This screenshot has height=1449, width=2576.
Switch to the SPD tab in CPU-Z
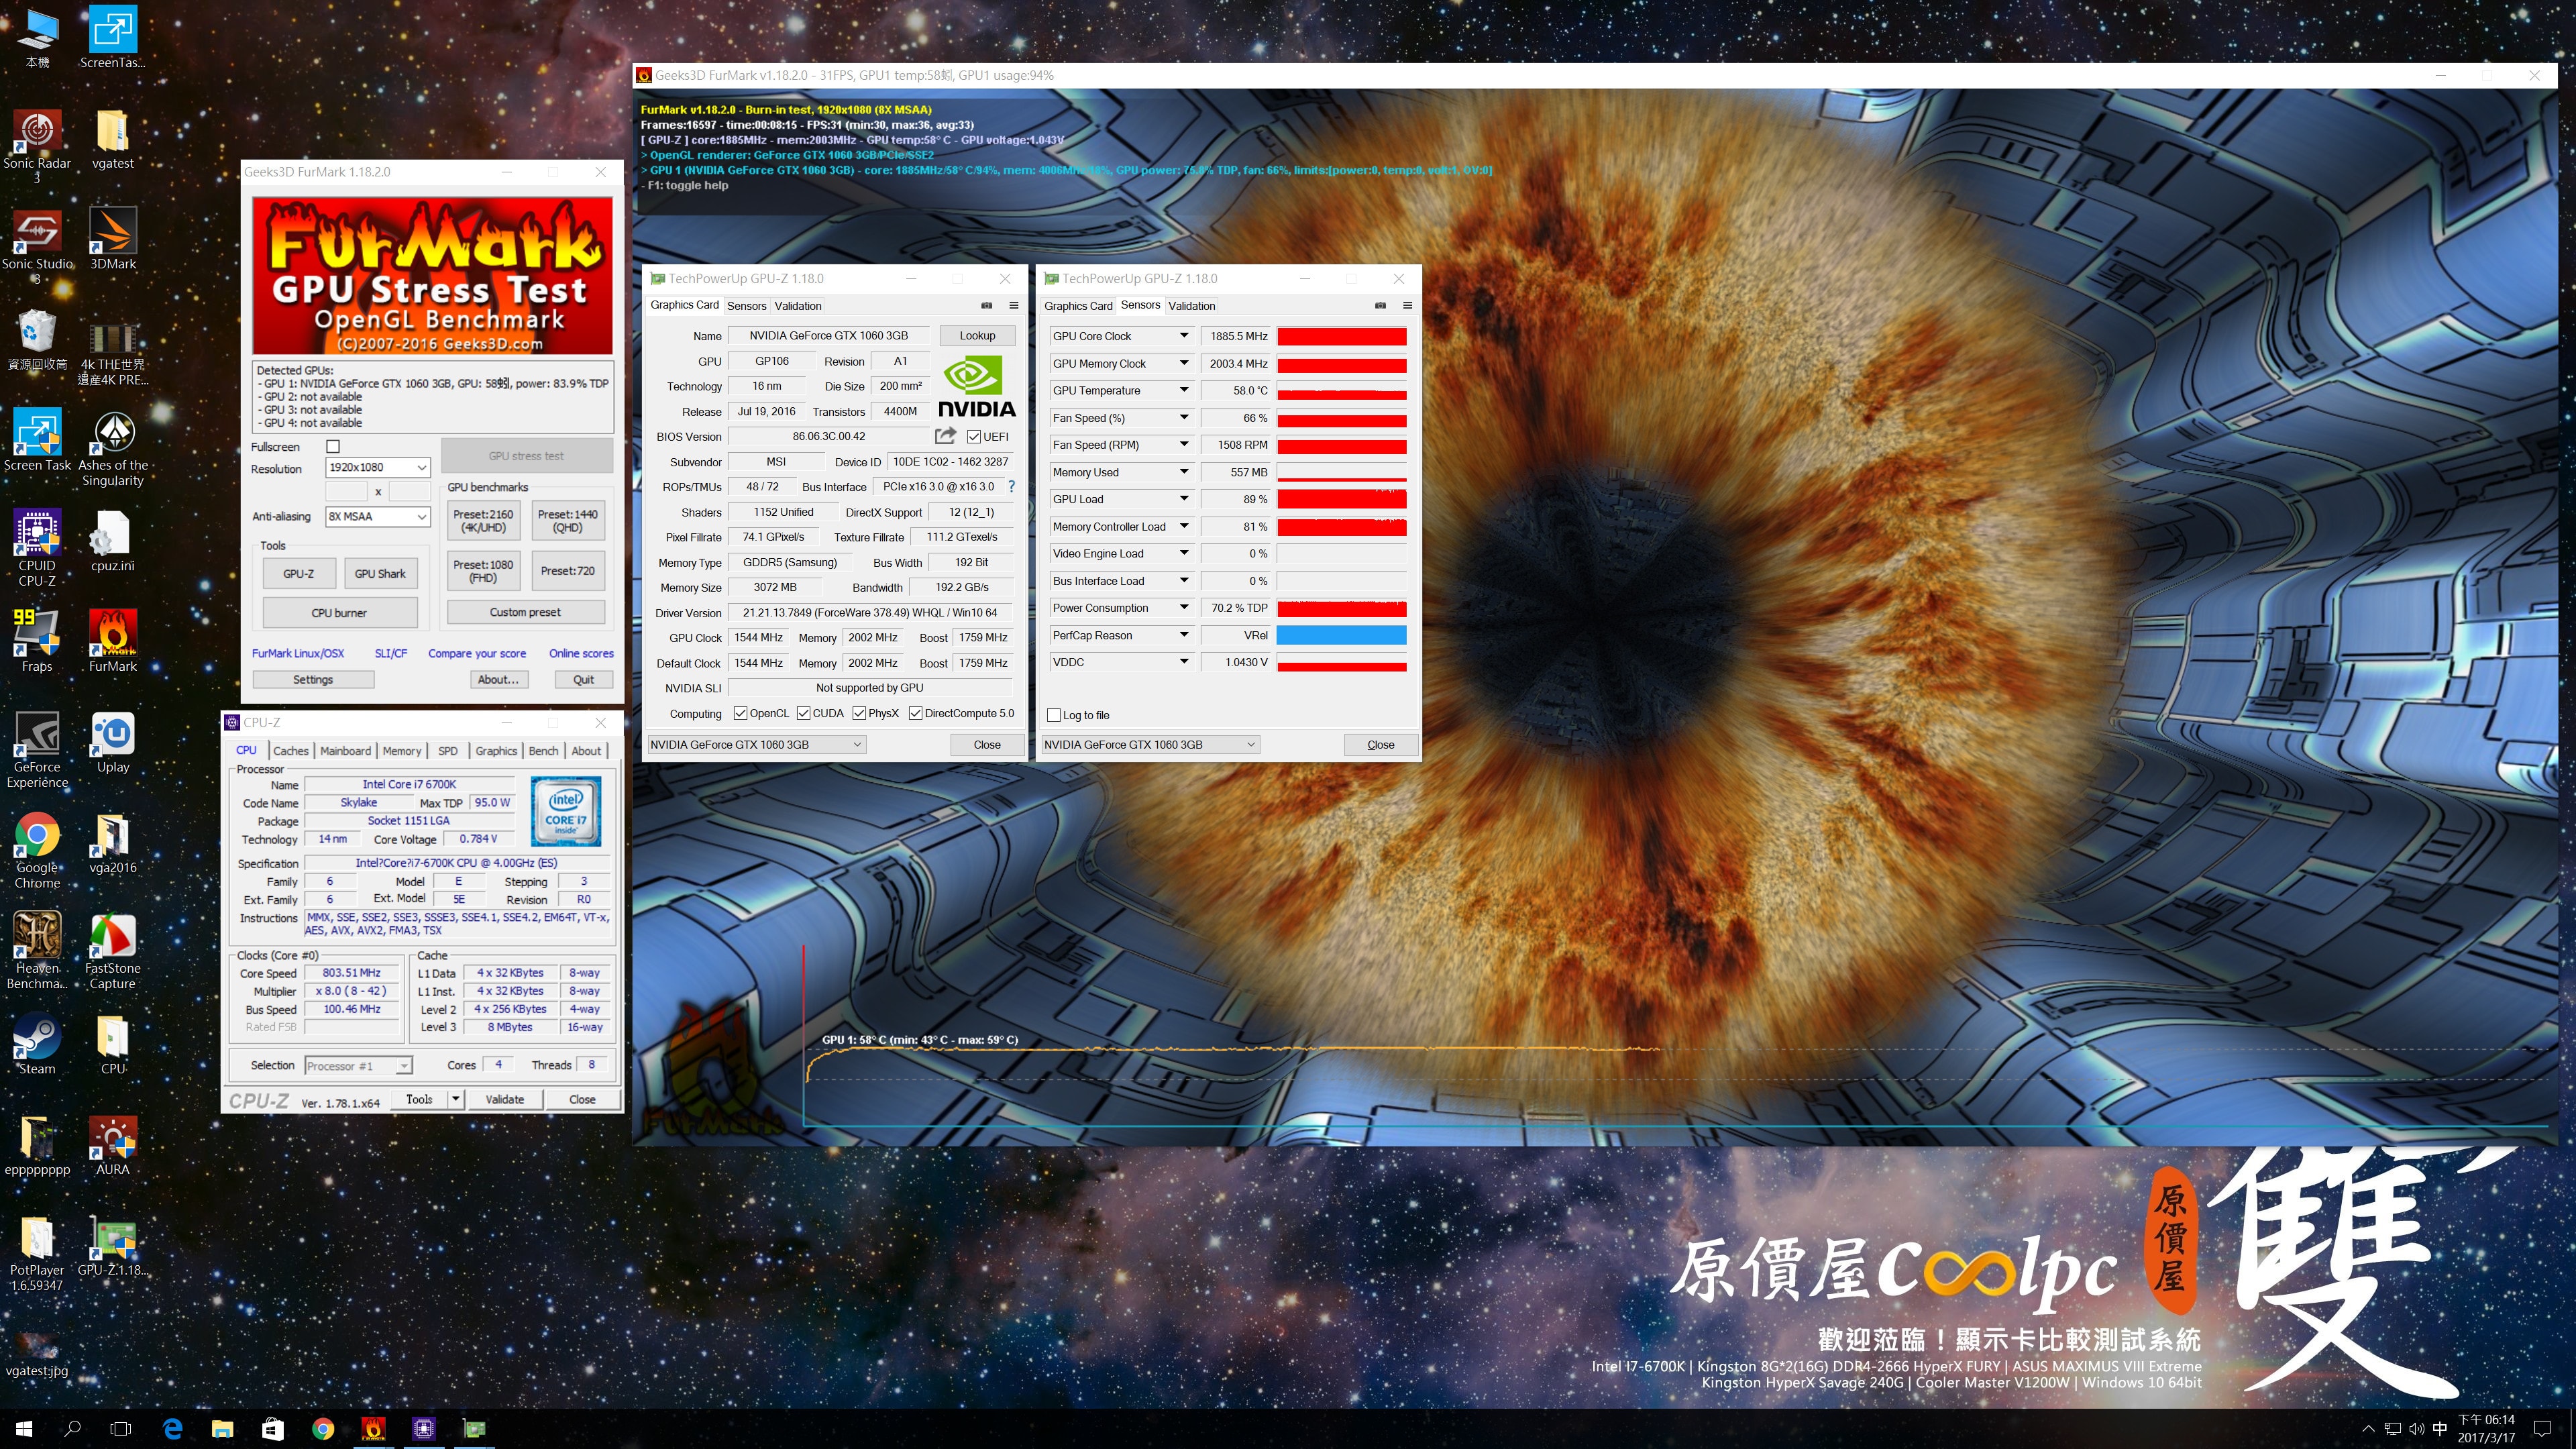click(448, 750)
